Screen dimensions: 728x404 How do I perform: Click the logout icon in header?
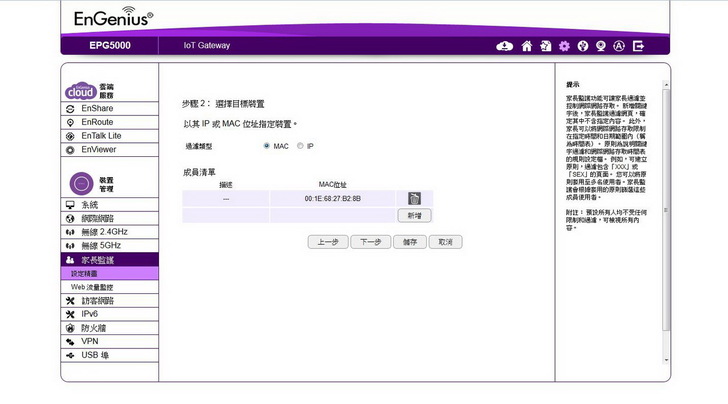pyautogui.click(x=639, y=46)
